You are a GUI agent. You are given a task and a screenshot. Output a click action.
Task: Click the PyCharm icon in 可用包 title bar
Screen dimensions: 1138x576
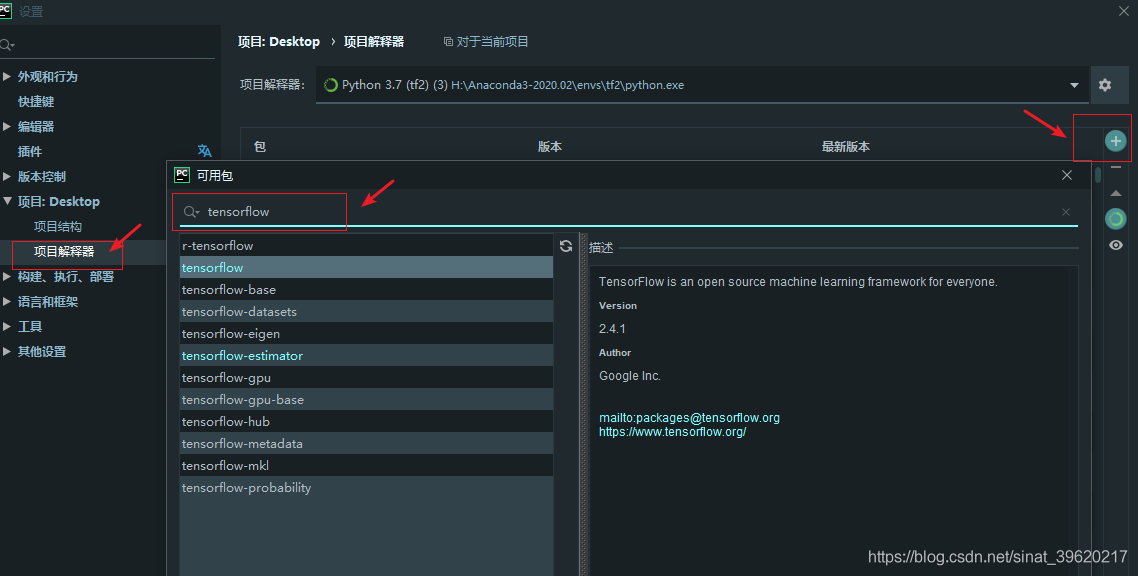(182, 175)
